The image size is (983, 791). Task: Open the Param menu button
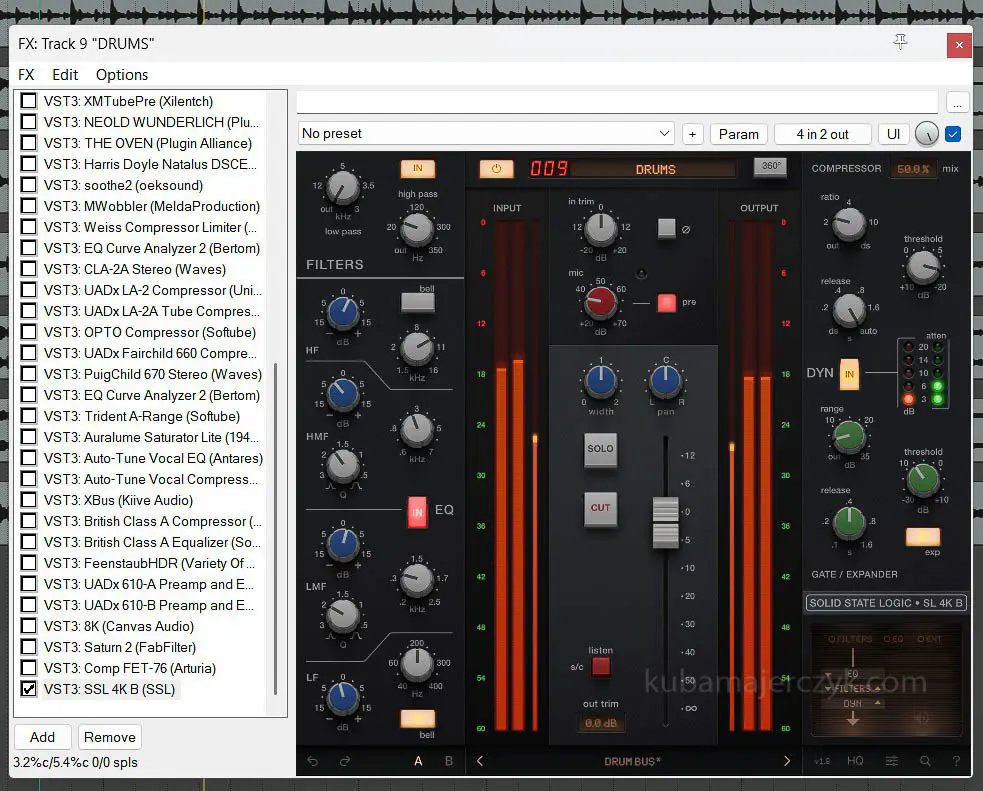pos(739,134)
